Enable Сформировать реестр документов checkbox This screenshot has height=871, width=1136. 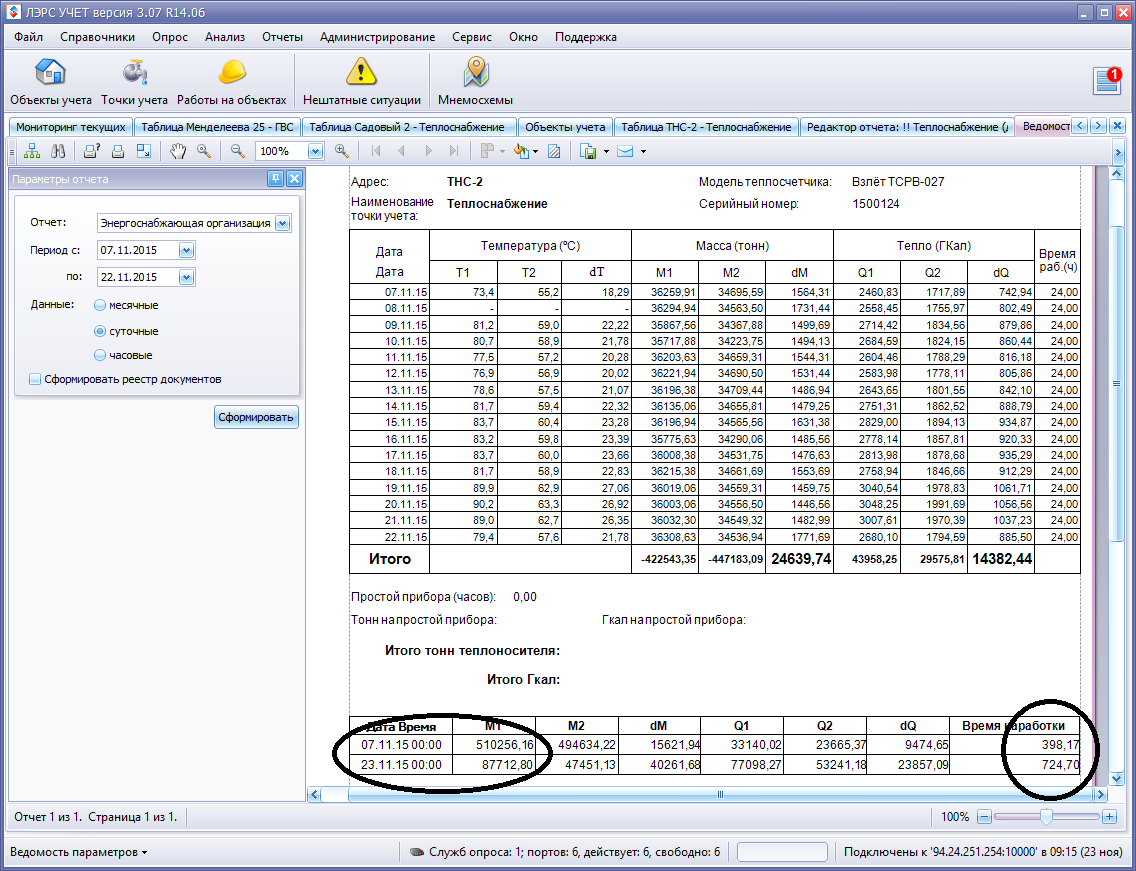pos(34,379)
